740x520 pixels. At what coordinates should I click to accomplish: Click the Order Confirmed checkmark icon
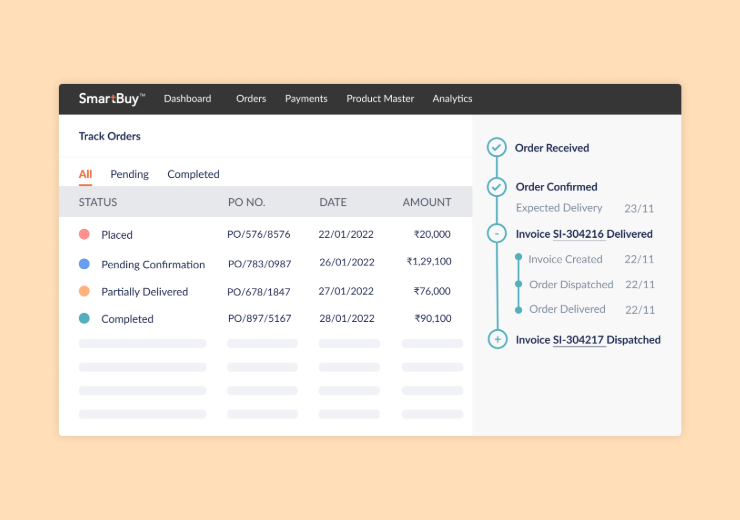pyautogui.click(x=496, y=187)
